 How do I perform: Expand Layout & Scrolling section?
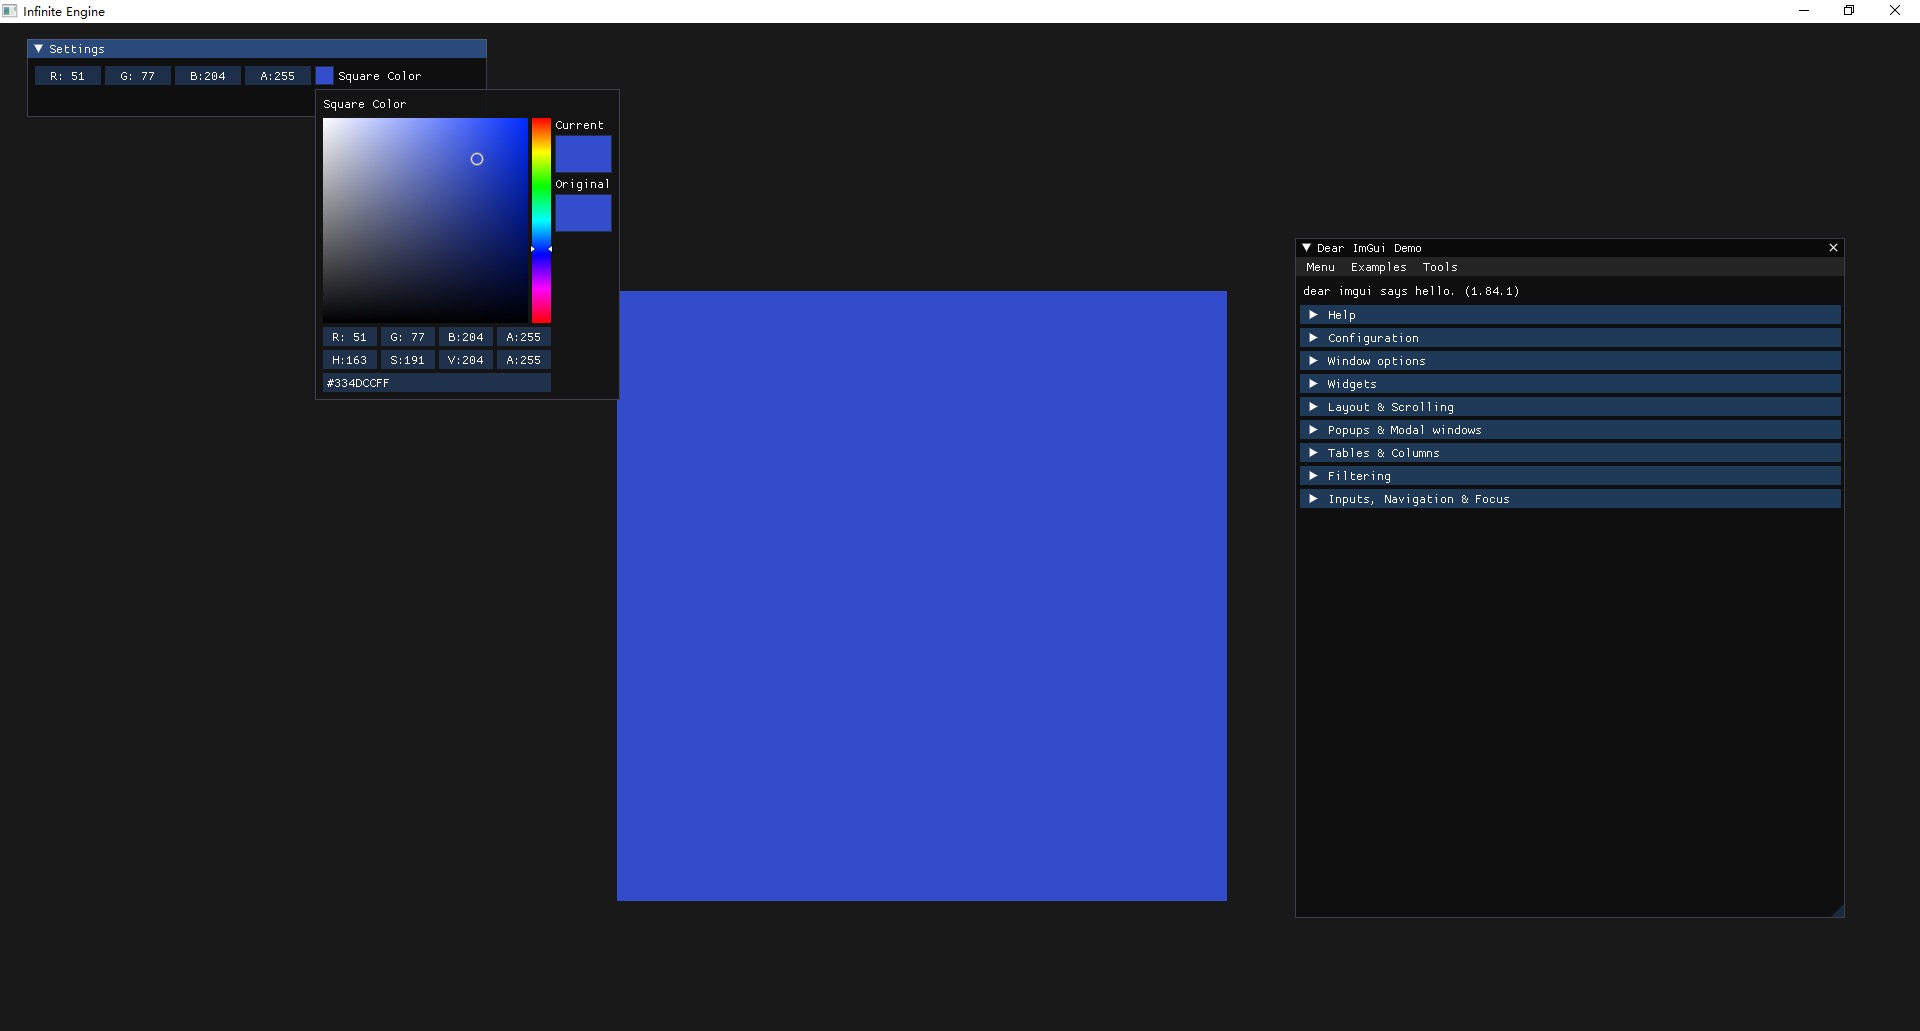[1570, 407]
